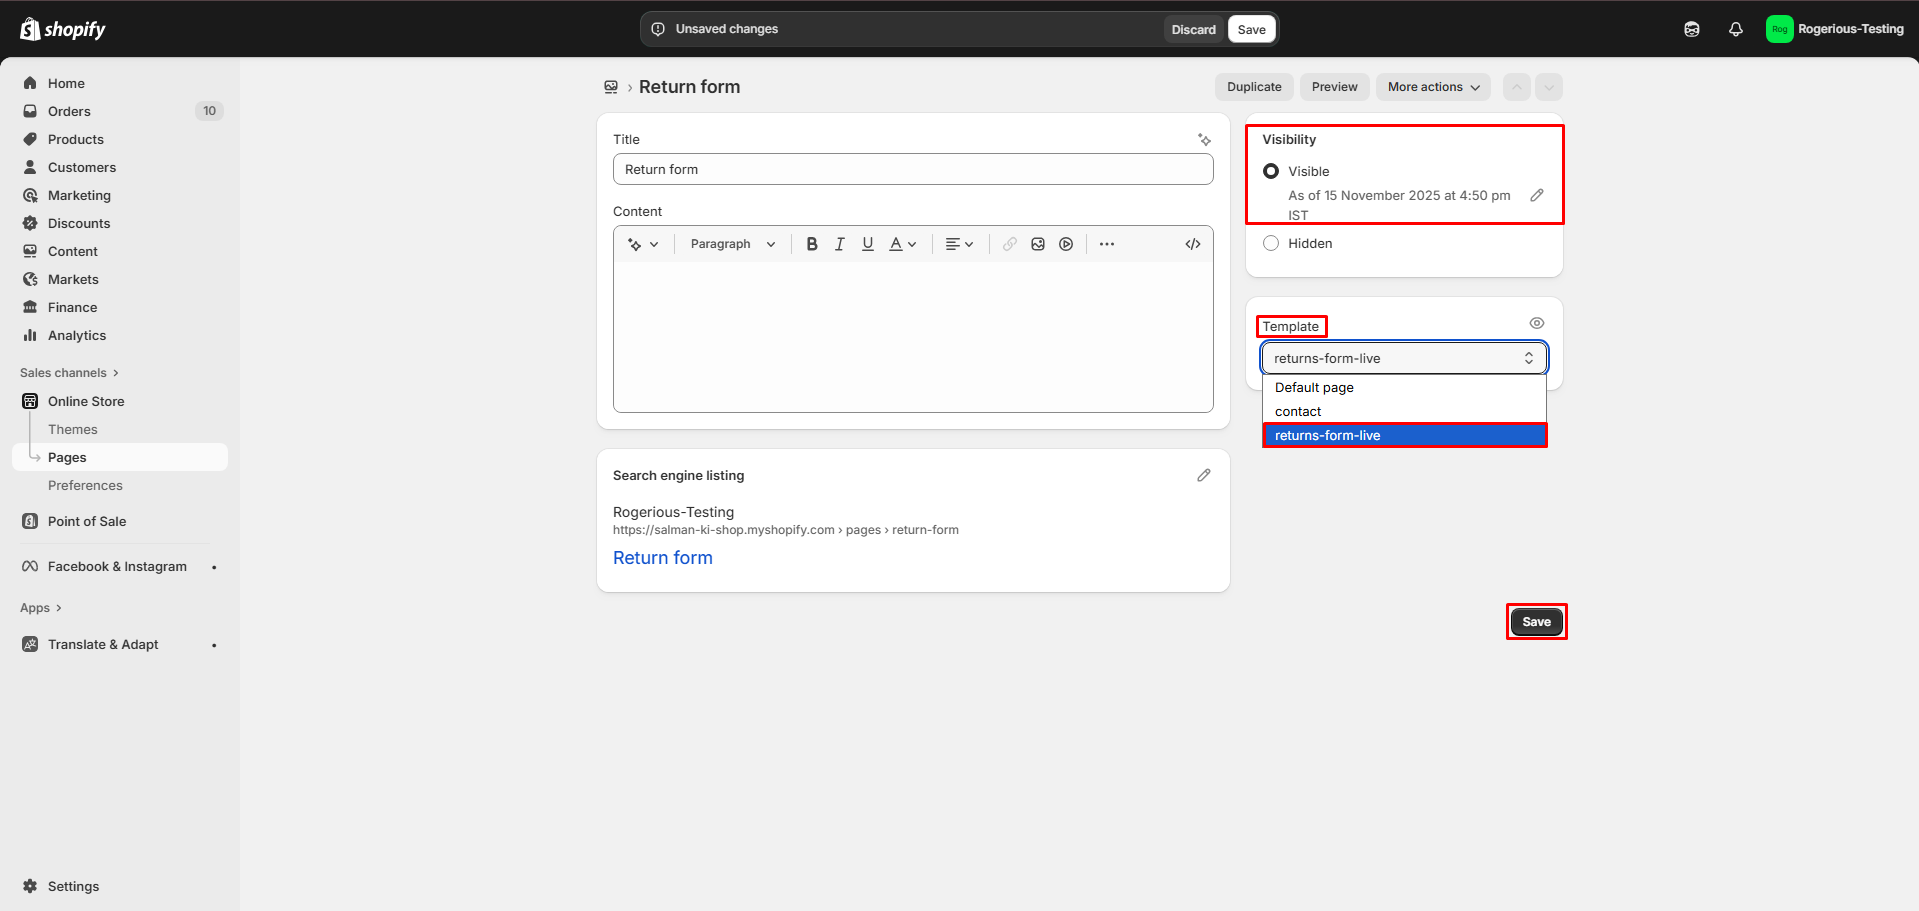Select the Hidden visibility option
This screenshot has height=911, width=1919.
click(1271, 243)
